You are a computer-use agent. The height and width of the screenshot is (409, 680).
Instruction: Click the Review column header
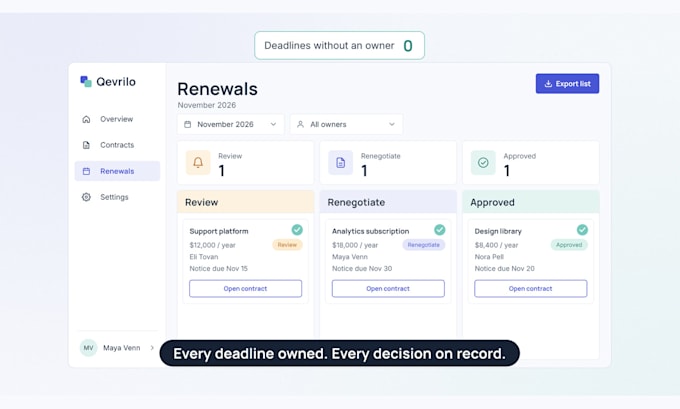click(x=245, y=202)
